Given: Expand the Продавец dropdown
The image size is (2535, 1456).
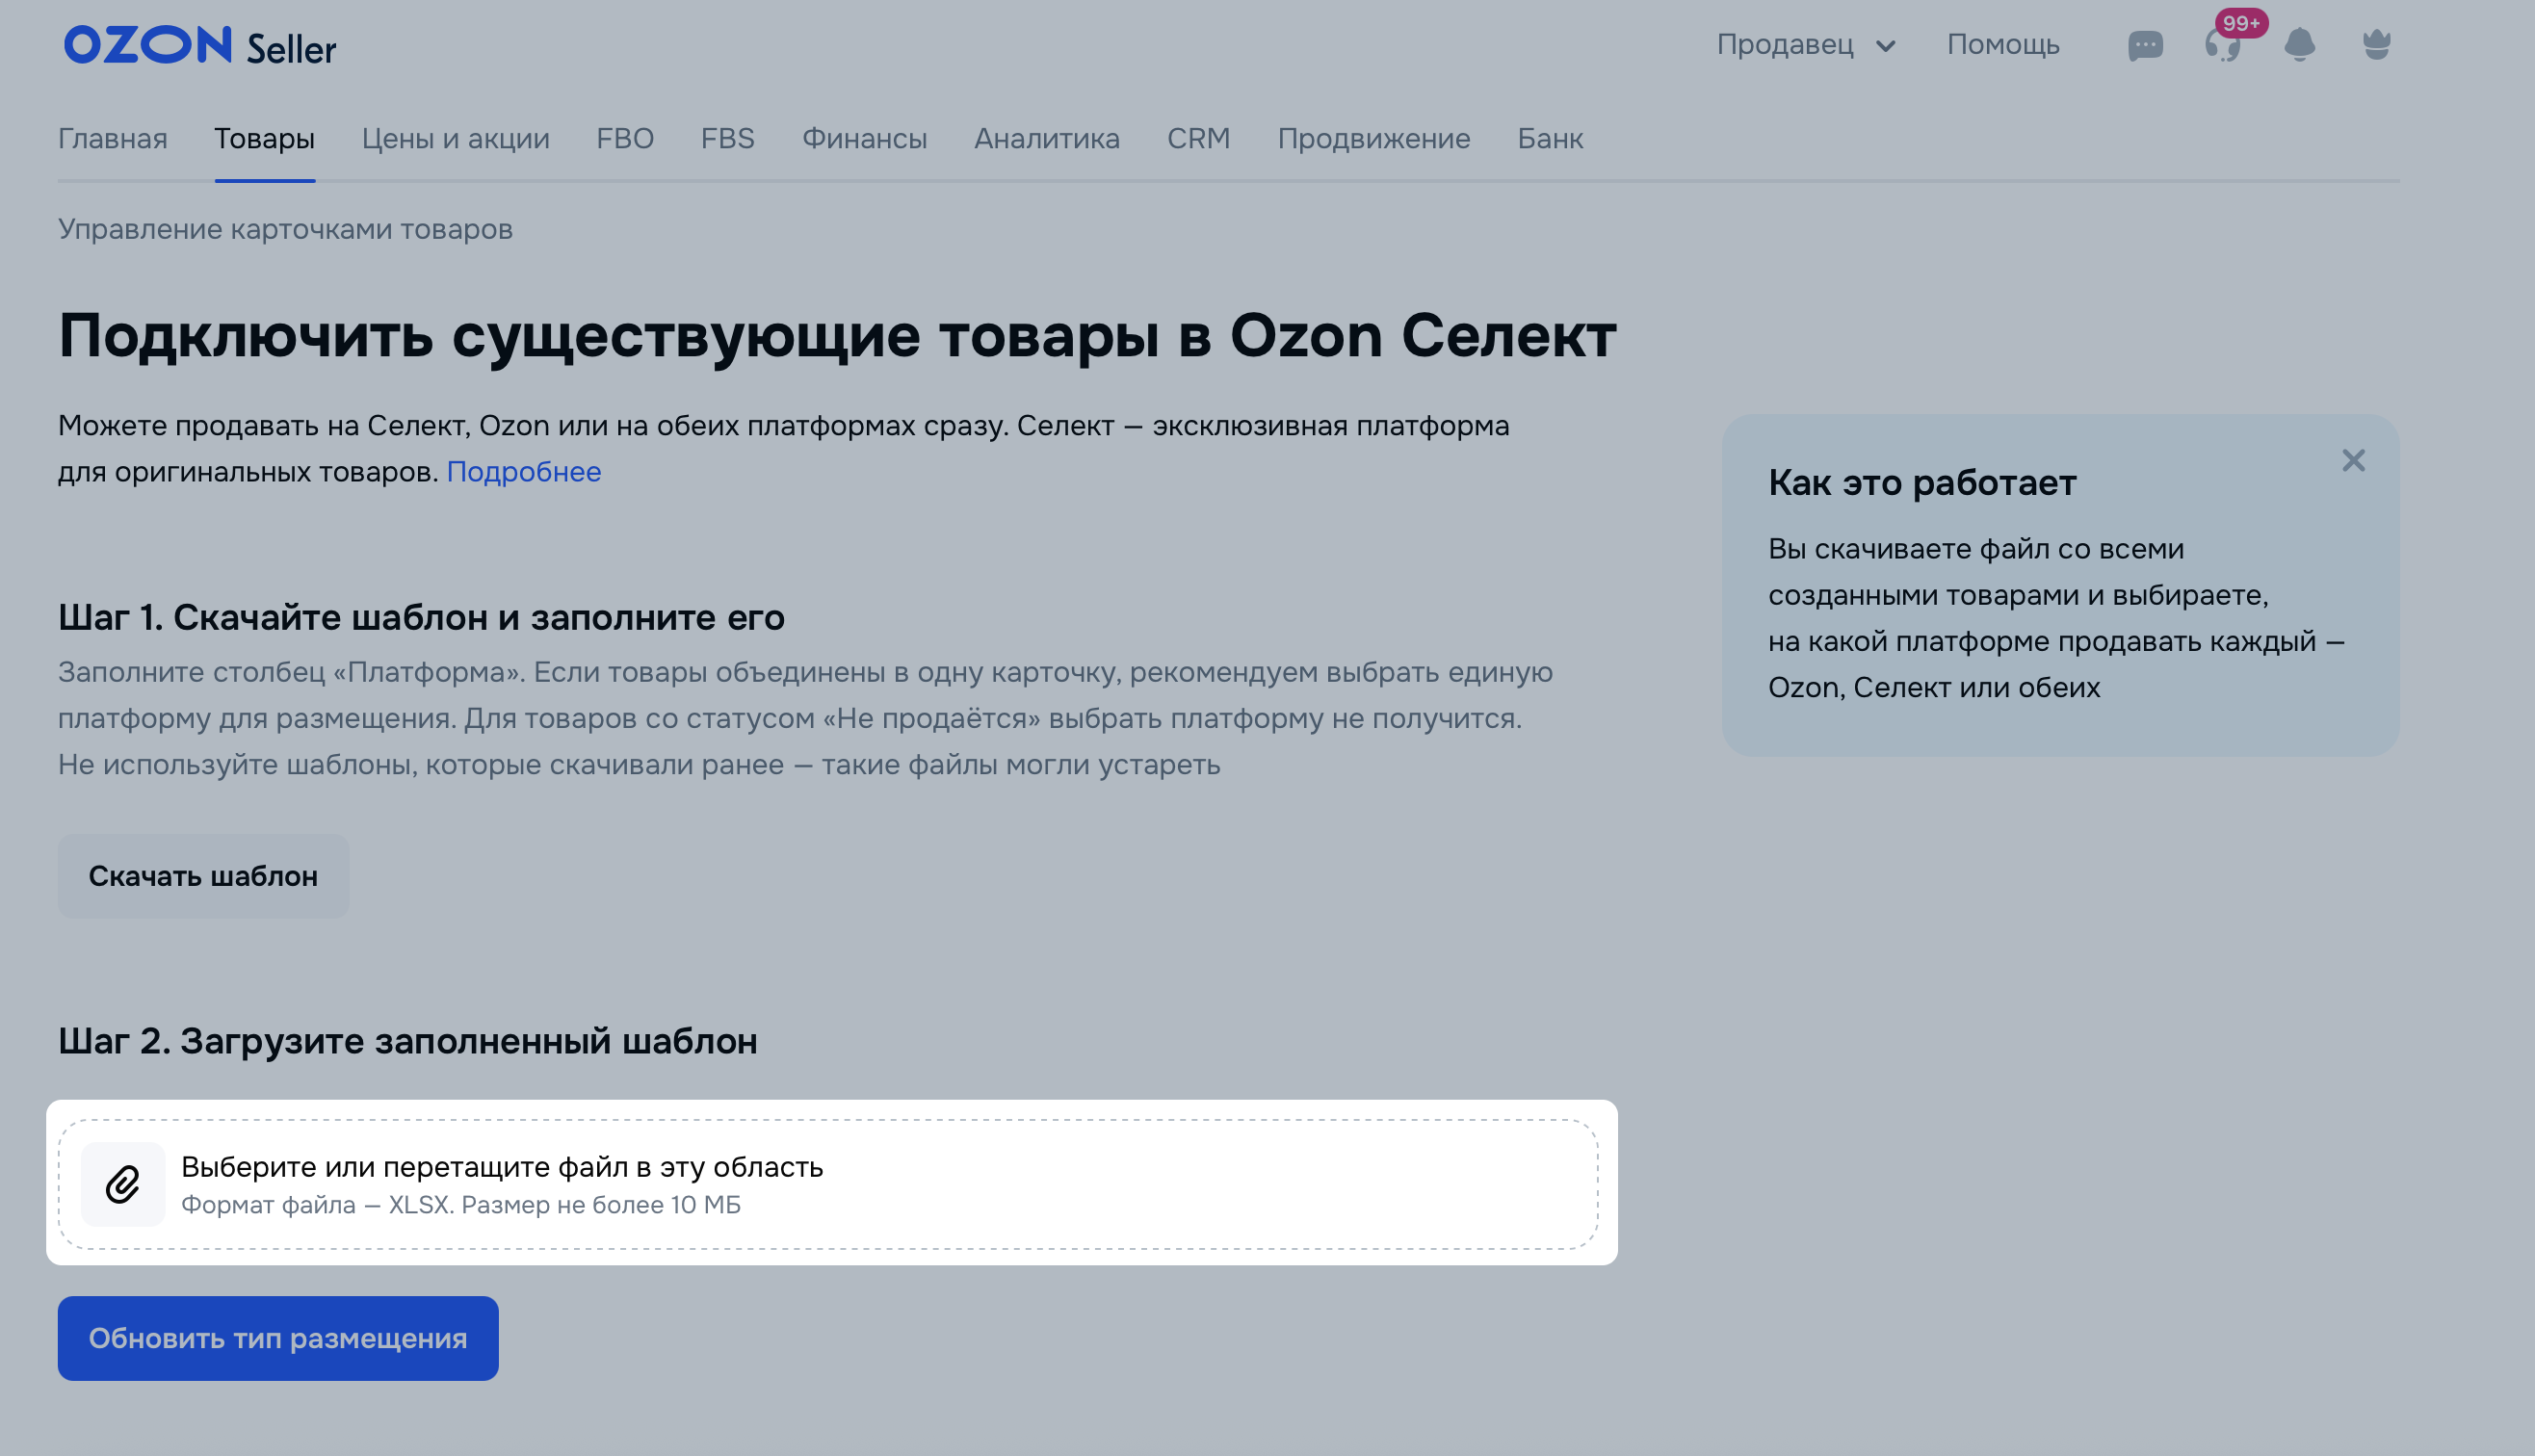Looking at the screenshot, I should [1805, 46].
